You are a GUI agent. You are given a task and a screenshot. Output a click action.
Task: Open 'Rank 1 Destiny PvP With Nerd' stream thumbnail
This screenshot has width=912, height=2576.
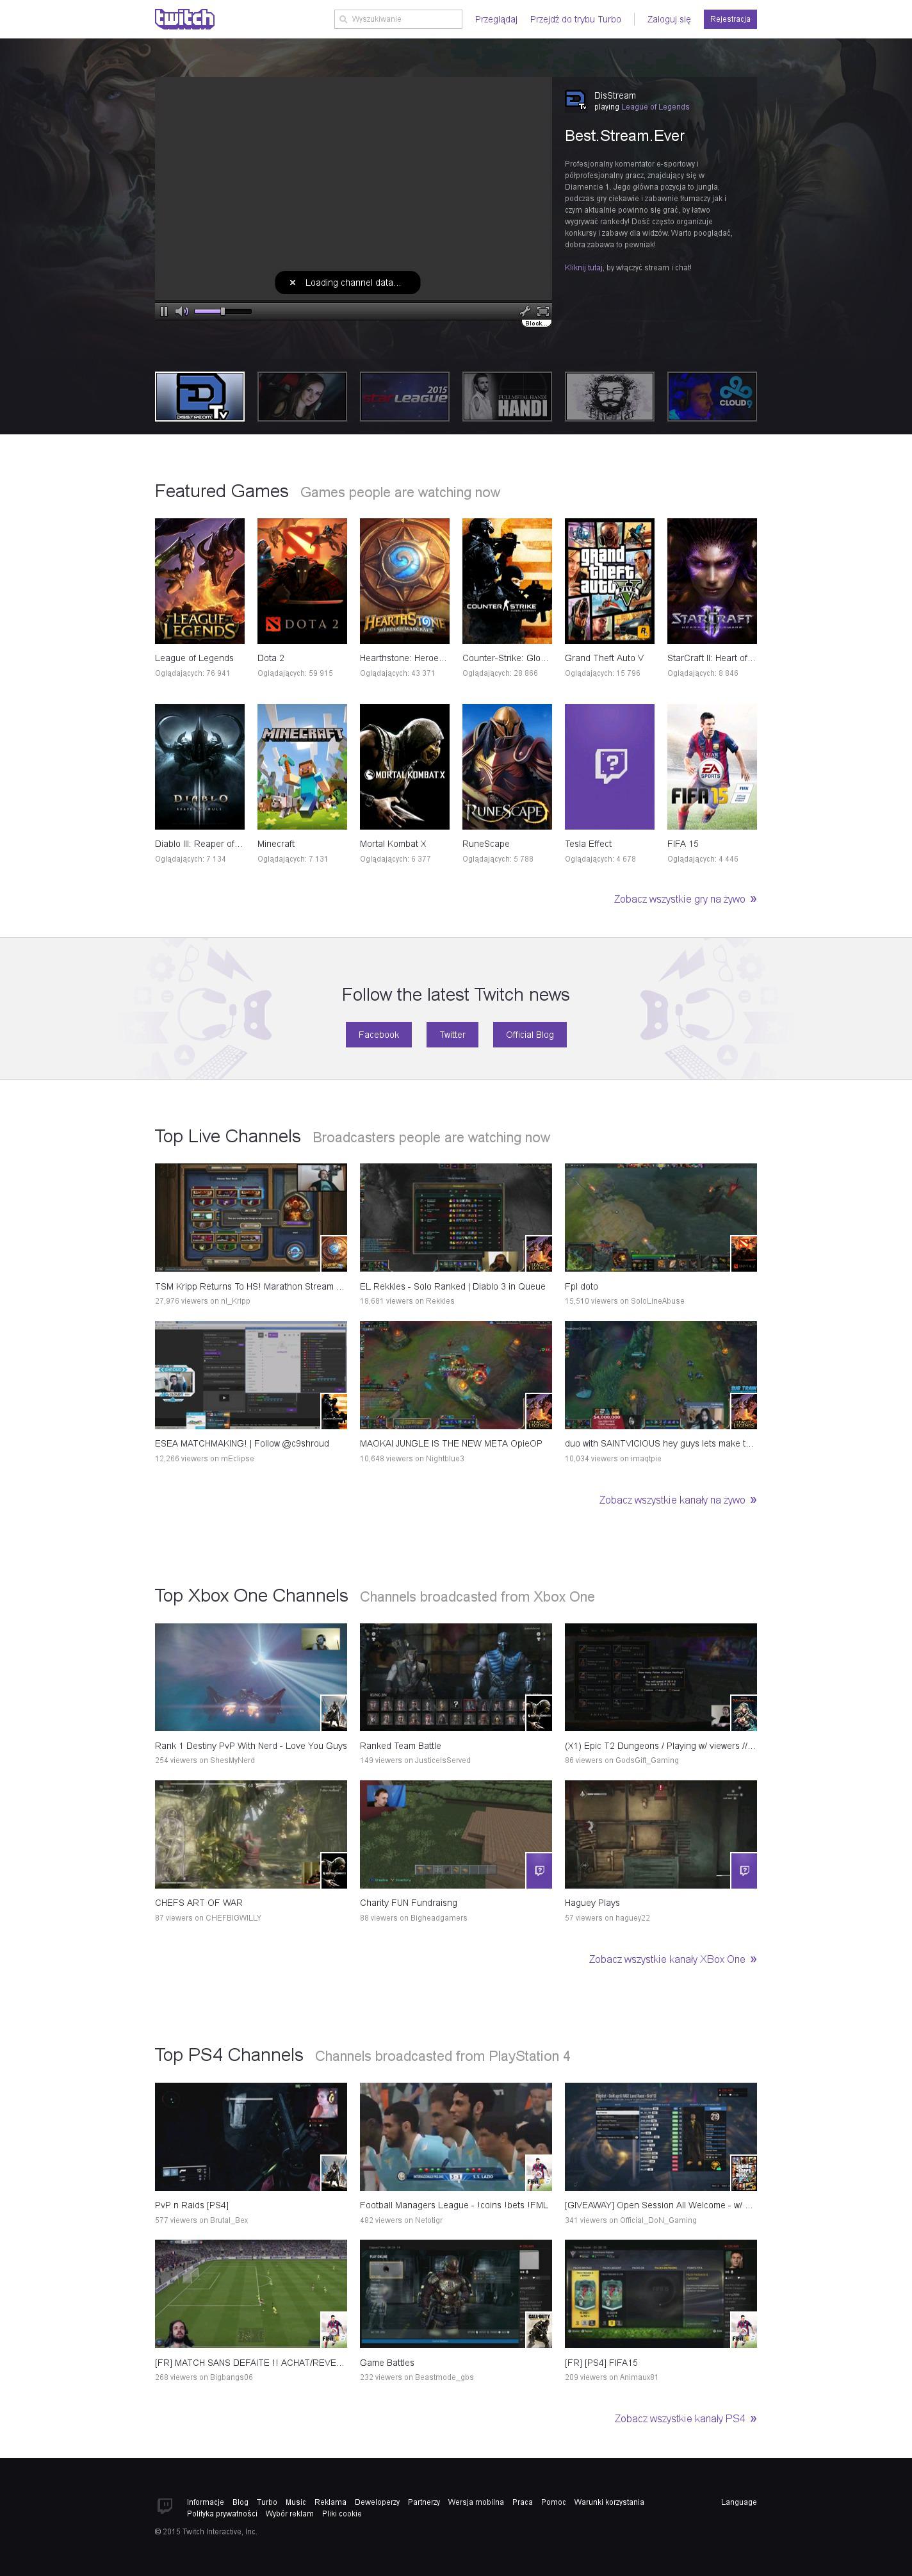point(251,1677)
